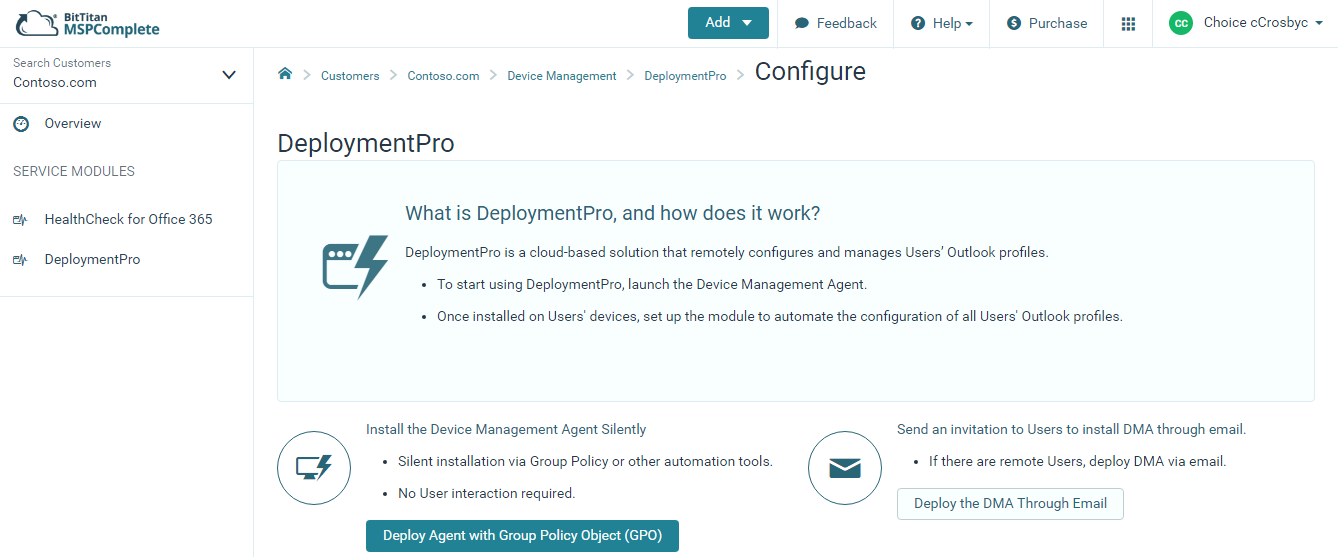This screenshot has height=557, width=1340.
Task: Go to Home via breadcrumb icon
Action: pyautogui.click(x=285, y=74)
